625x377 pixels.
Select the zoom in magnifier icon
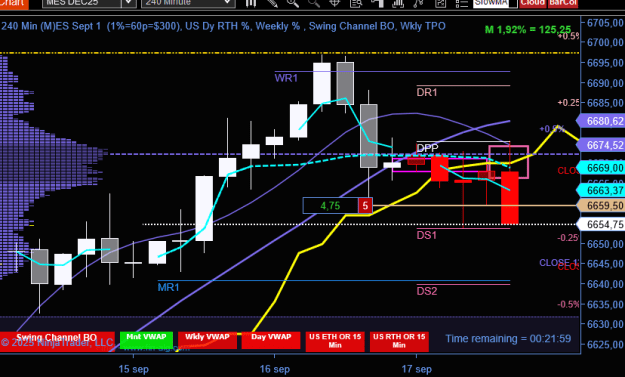293,3
